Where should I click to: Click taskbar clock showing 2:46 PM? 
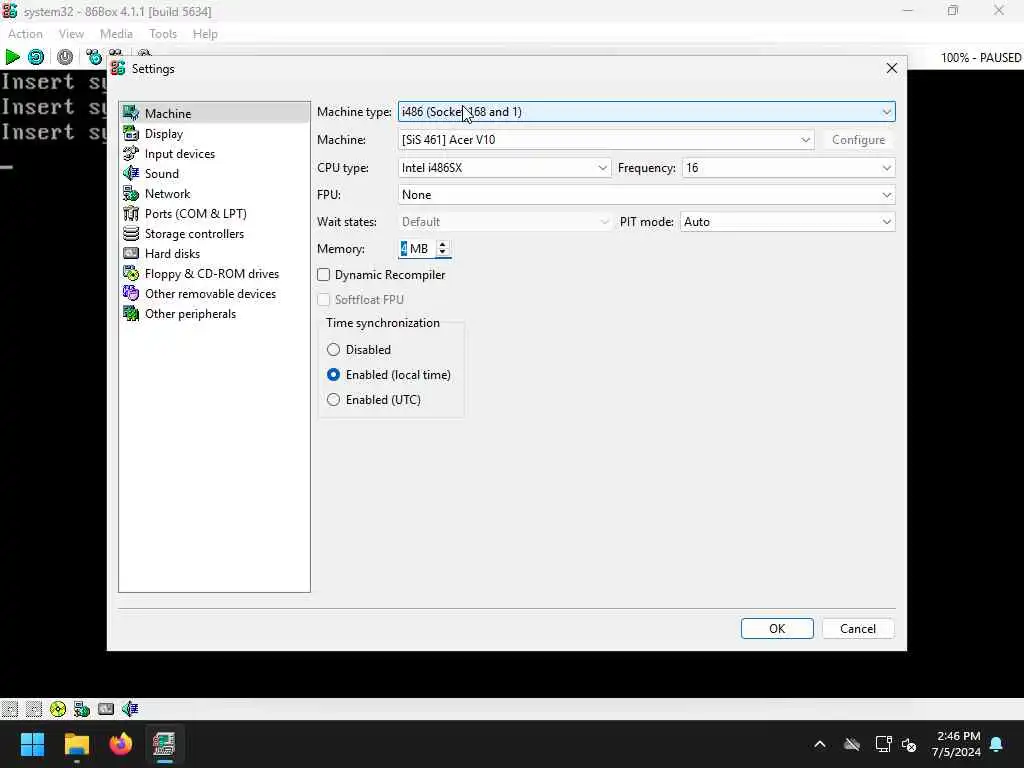point(957,744)
